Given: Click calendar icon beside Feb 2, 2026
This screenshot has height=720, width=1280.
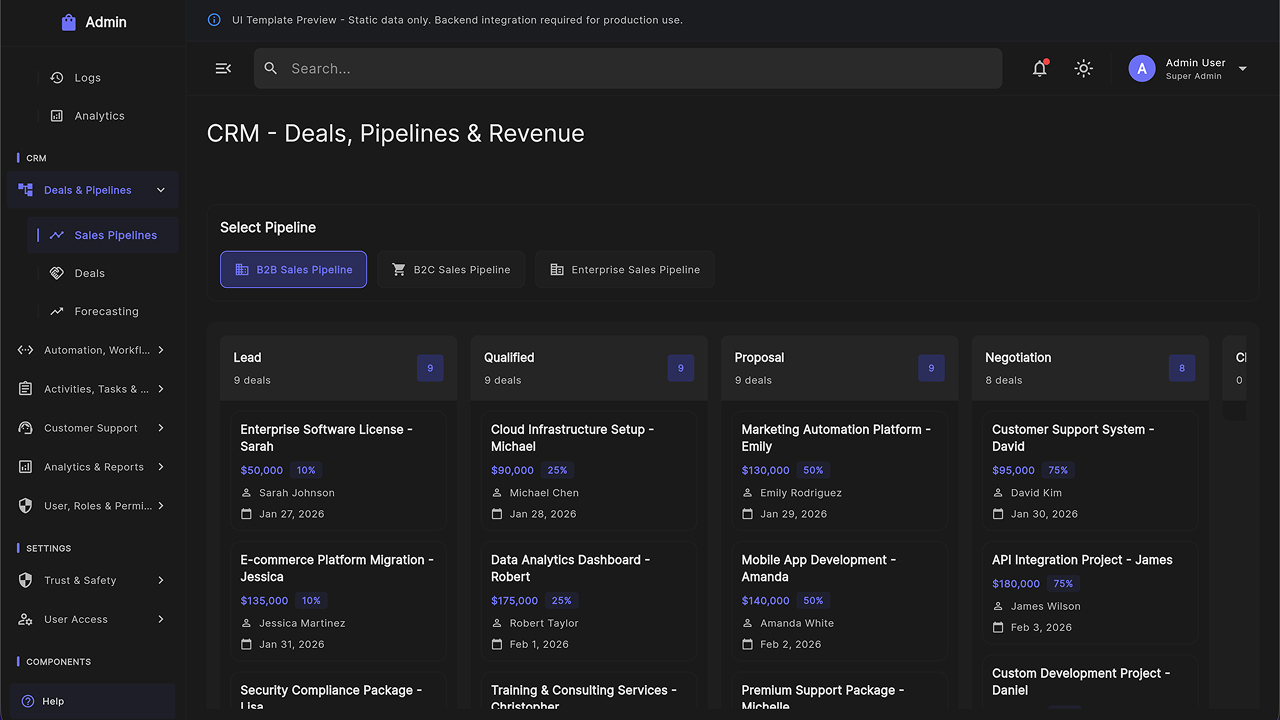Looking at the screenshot, I should click(747, 645).
